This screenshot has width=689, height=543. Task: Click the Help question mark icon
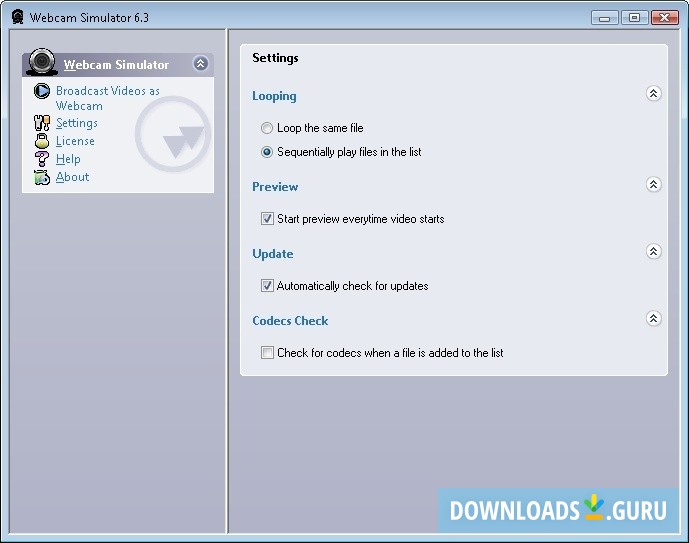click(x=42, y=159)
